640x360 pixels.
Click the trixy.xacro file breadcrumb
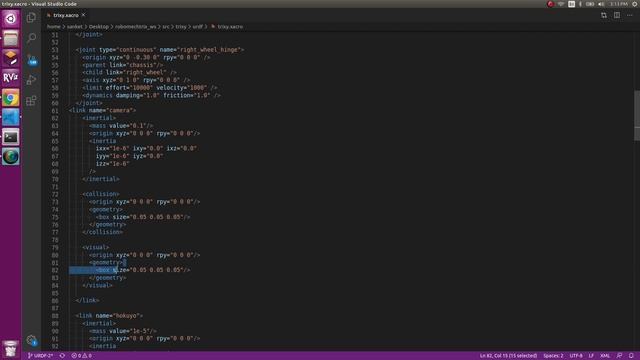click(x=227, y=27)
